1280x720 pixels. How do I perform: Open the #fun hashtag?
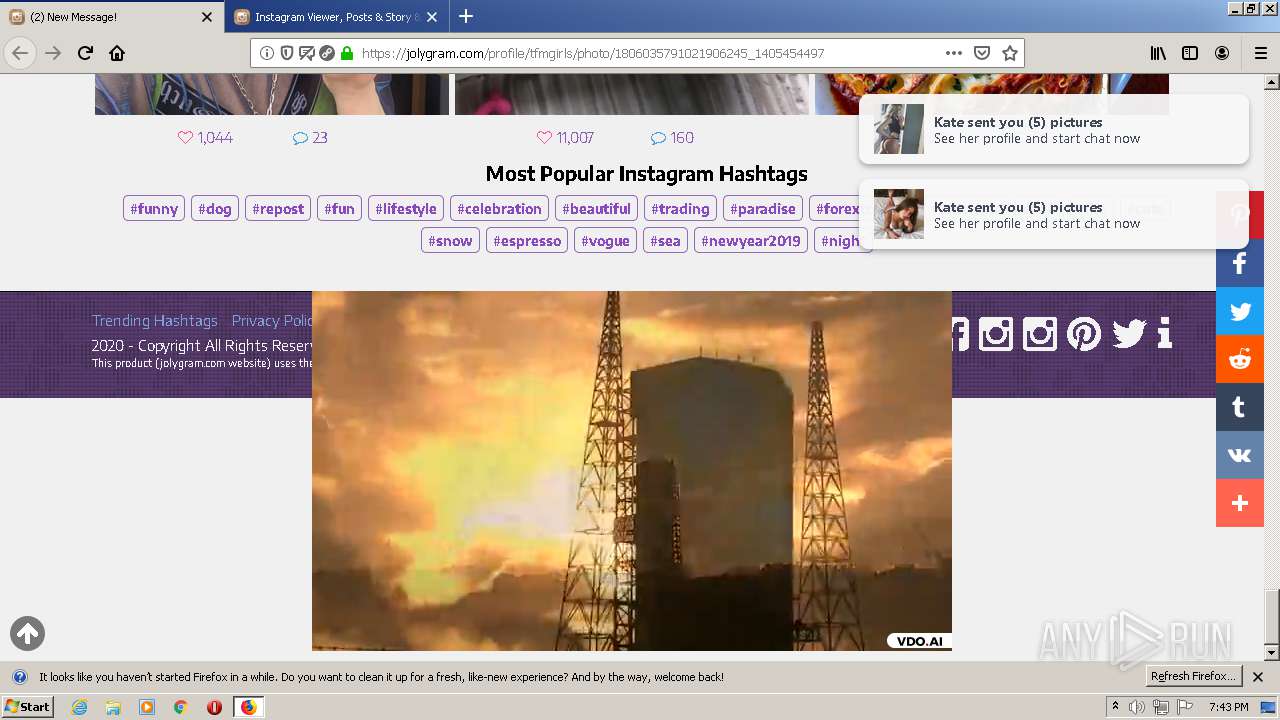(339, 209)
